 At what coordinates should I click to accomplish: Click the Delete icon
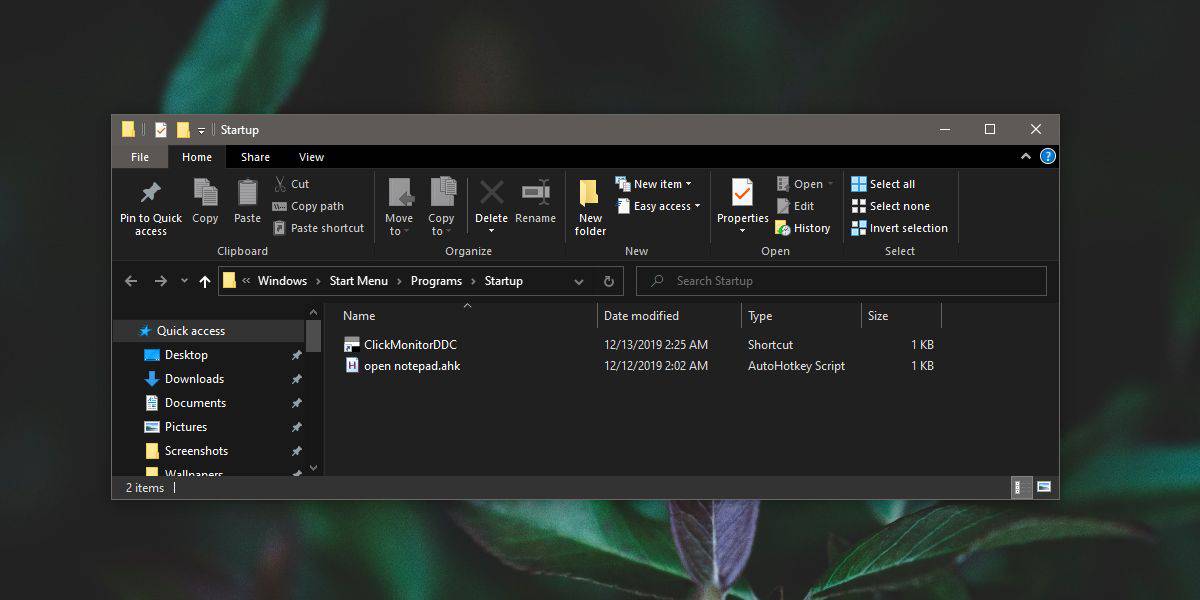pos(491,193)
